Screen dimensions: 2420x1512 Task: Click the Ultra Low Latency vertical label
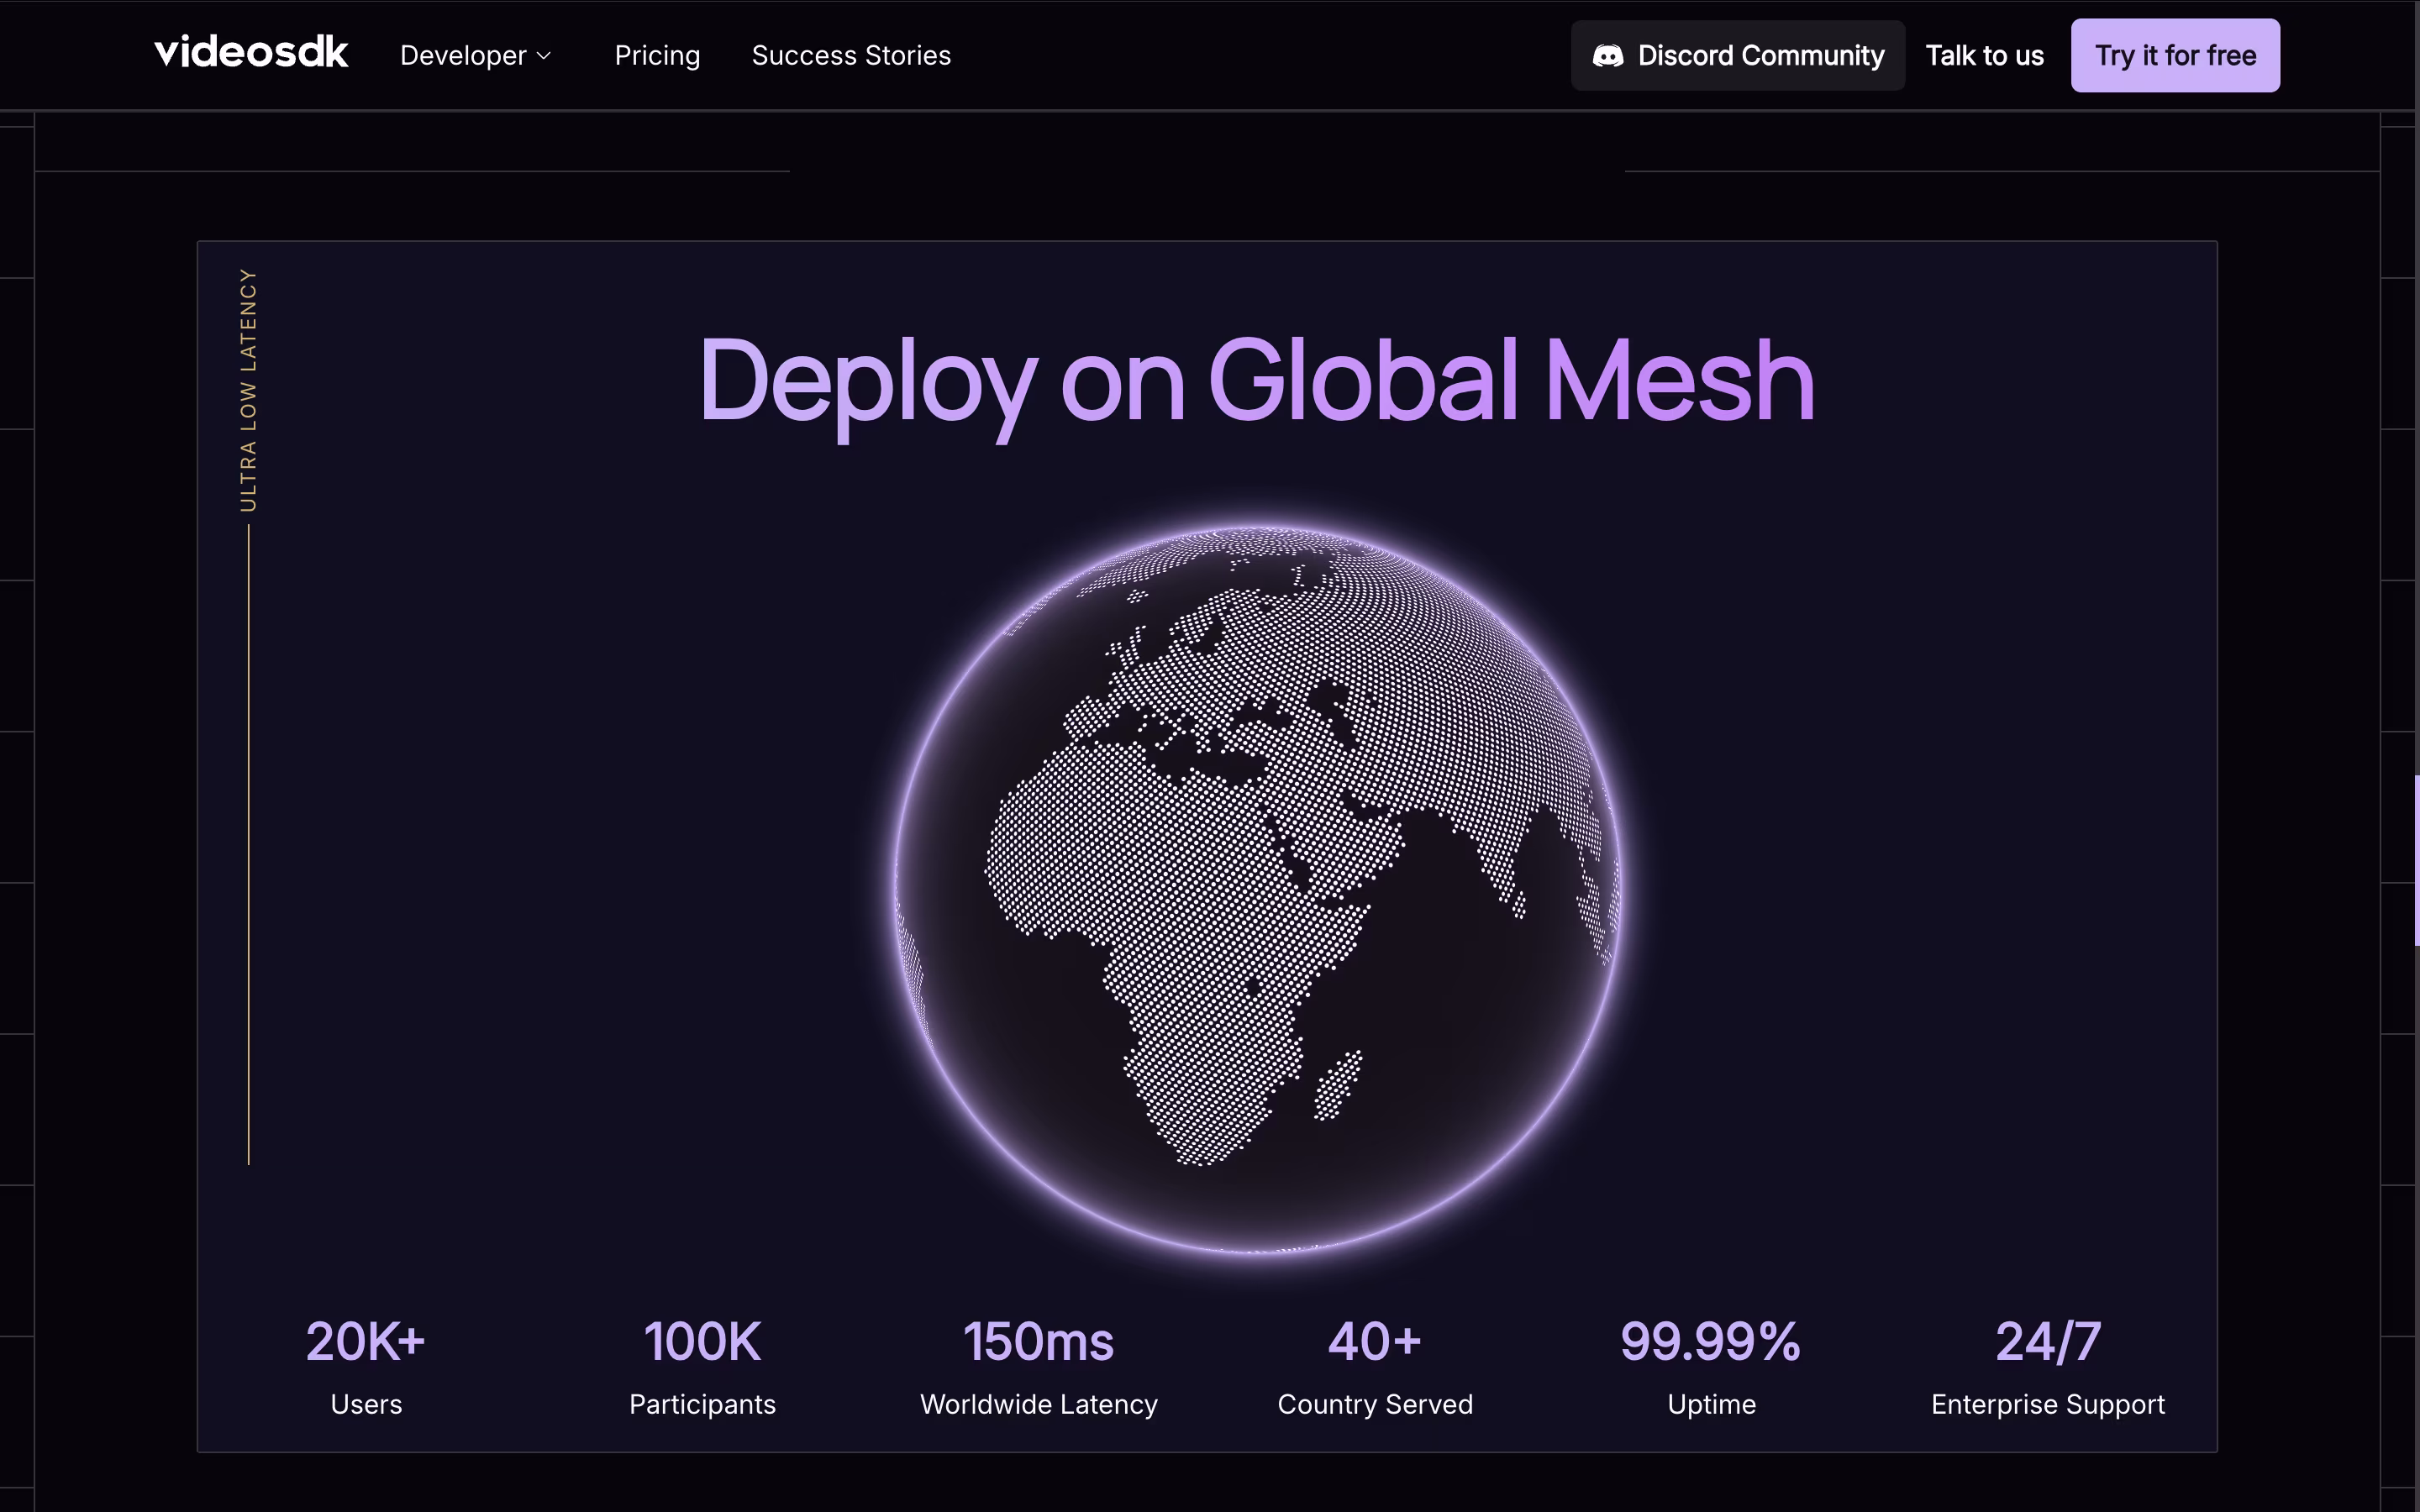248,390
